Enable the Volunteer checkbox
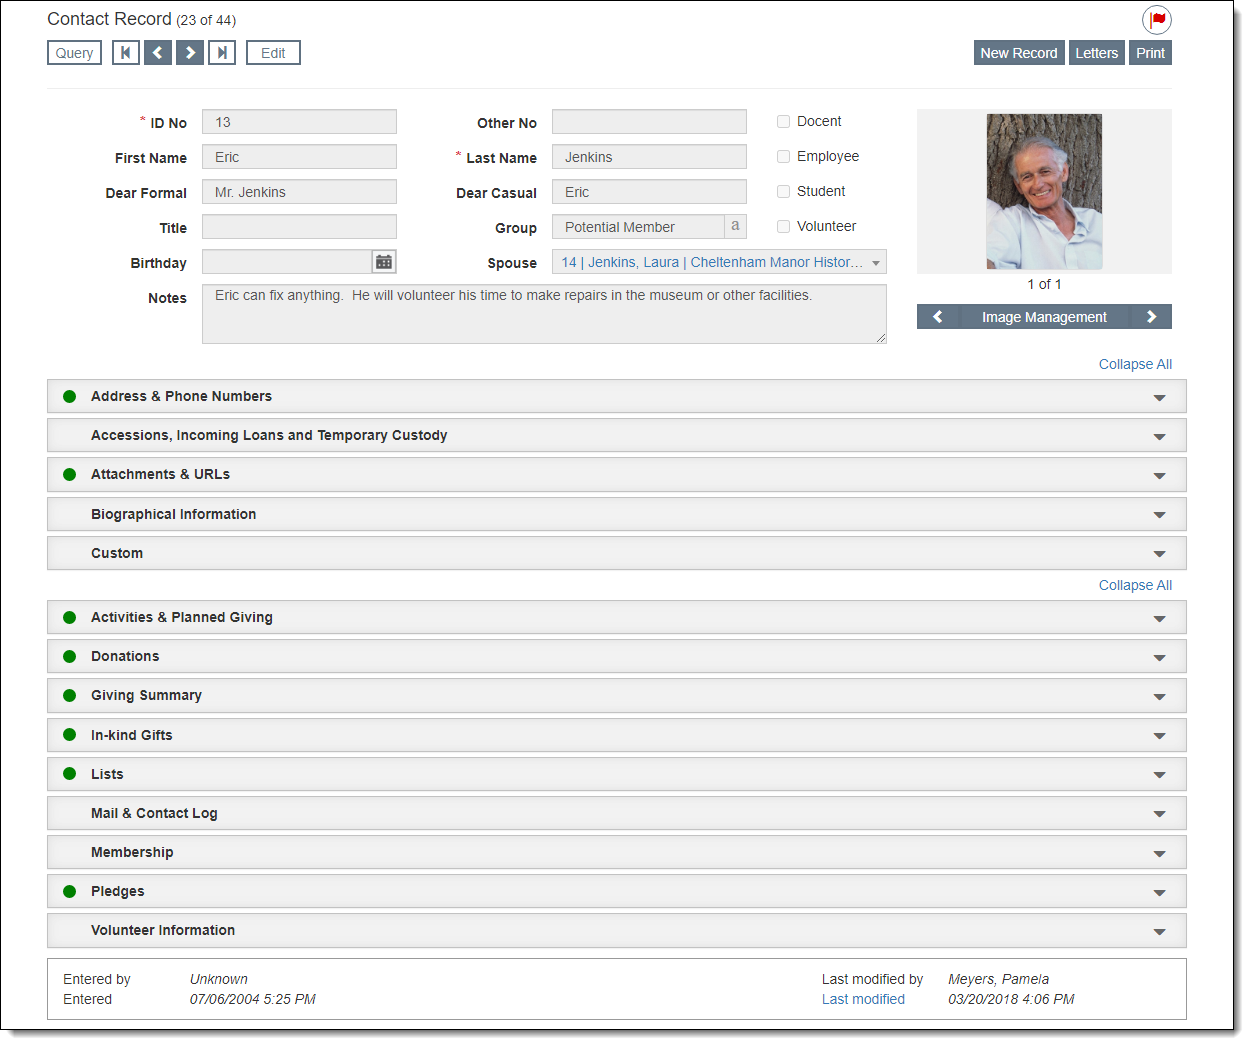This screenshot has height=1045, width=1249. click(x=784, y=227)
